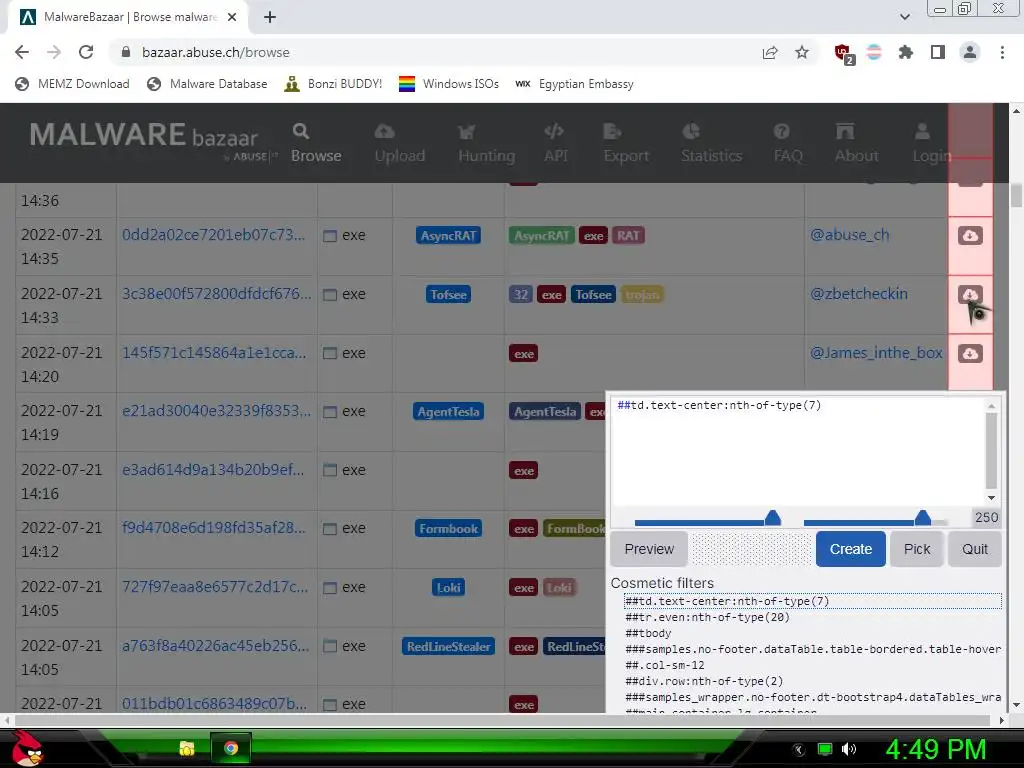Download the AsyncRAT sample via cloud icon
The height and width of the screenshot is (768, 1024).
970,236
